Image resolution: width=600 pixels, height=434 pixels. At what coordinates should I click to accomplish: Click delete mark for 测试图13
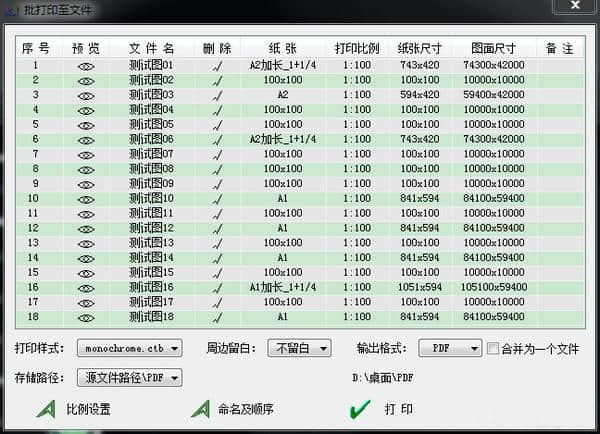pos(217,244)
